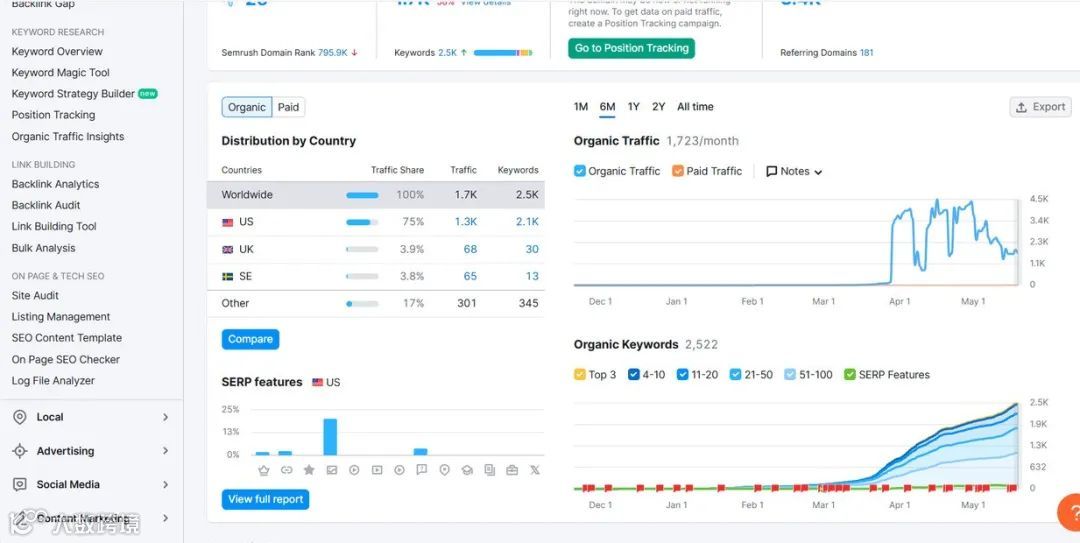Select the 1Y time range
The image size is (1080, 543).
634,107
